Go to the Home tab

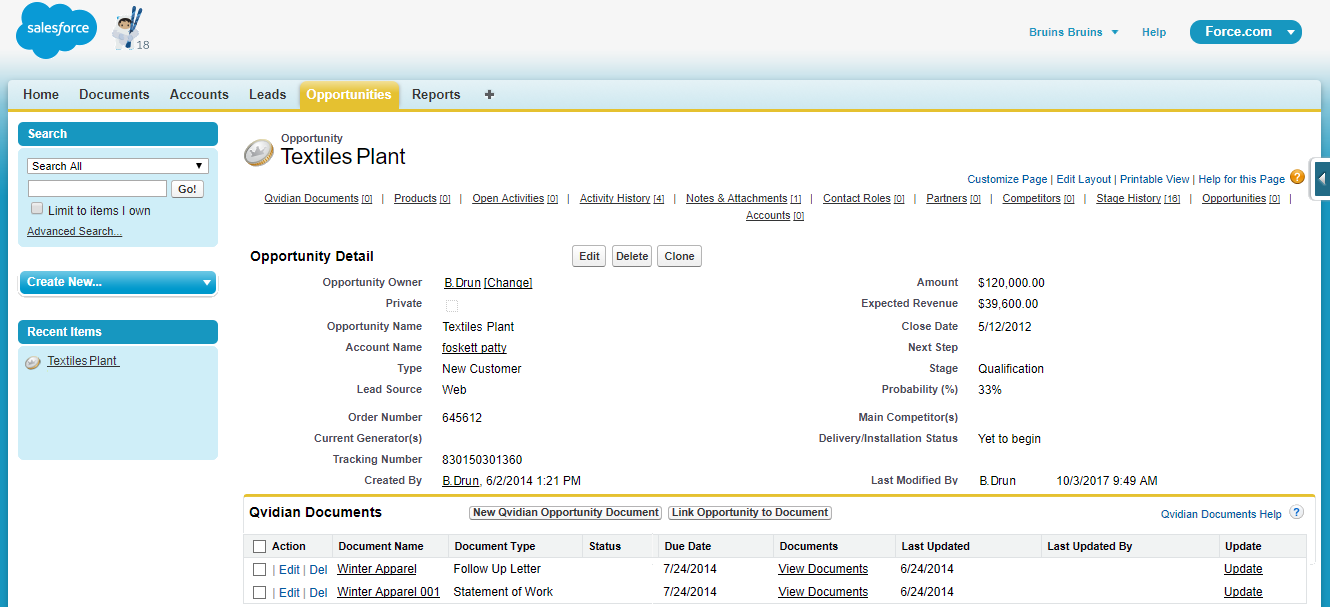[x=41, y=95]
